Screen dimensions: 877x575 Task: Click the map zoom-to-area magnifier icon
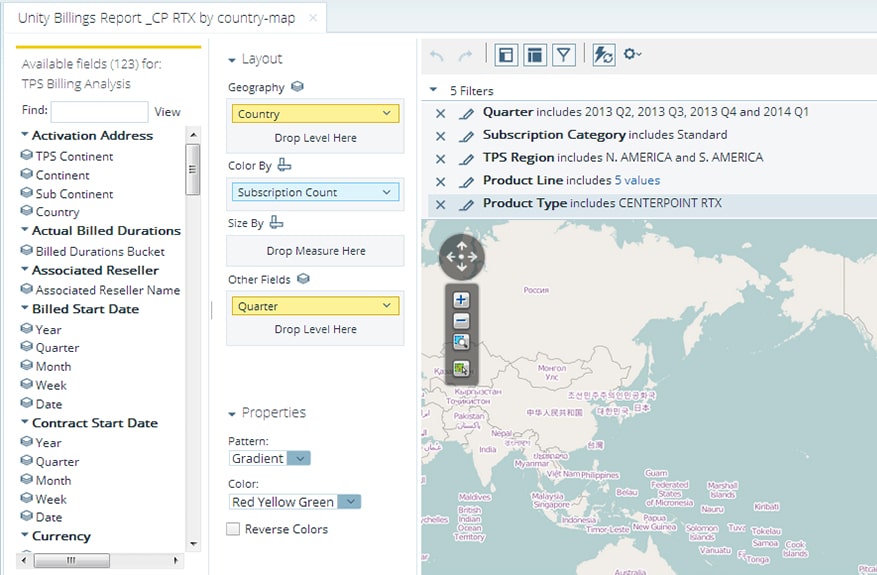(461, 342)
